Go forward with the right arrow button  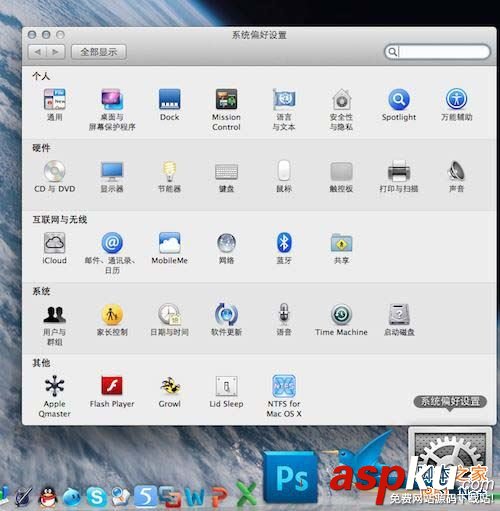[x=55, y=52]
